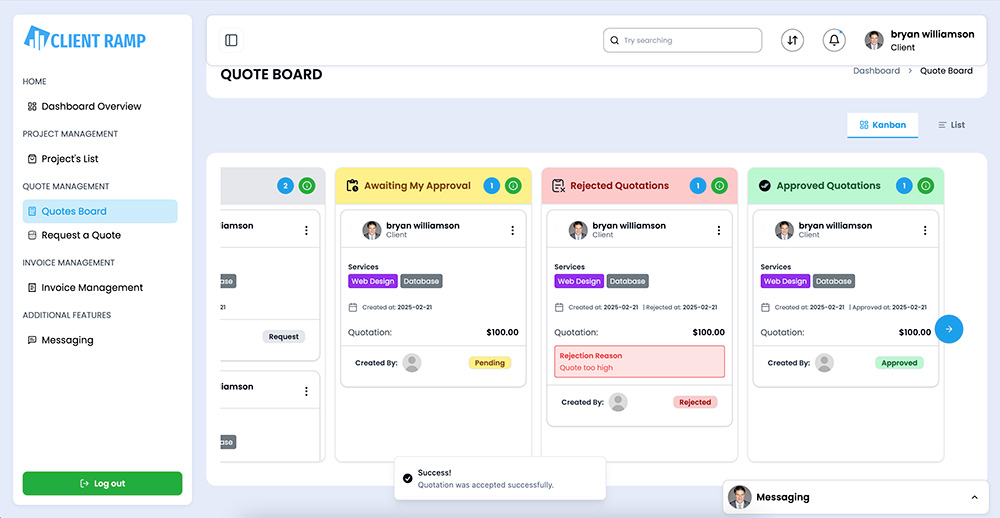The image size is (1000, 518).
Task: Click Created By avatar on Rejected card
Action: coord(618,402)
